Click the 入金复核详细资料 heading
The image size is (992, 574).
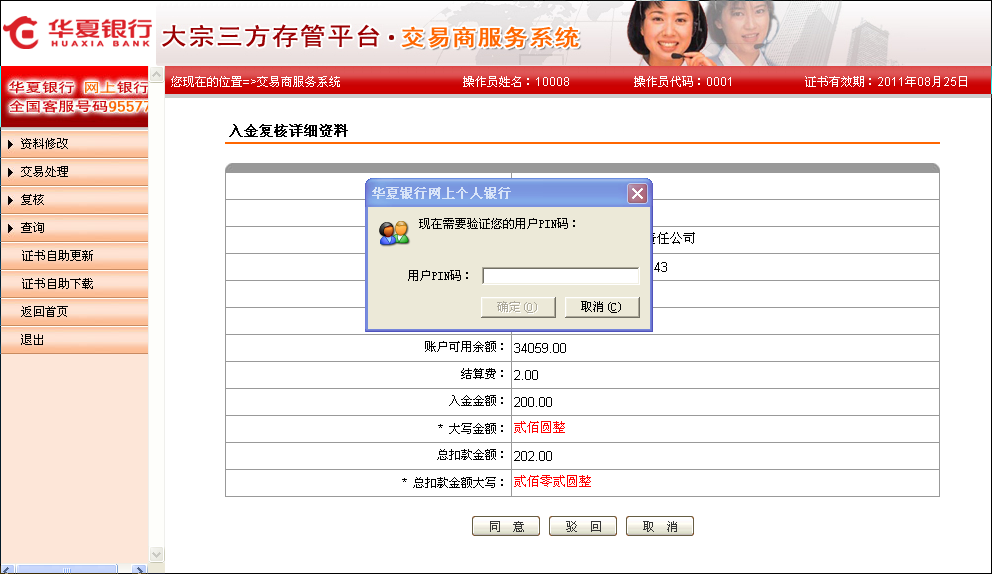click(x=288, y=131)
